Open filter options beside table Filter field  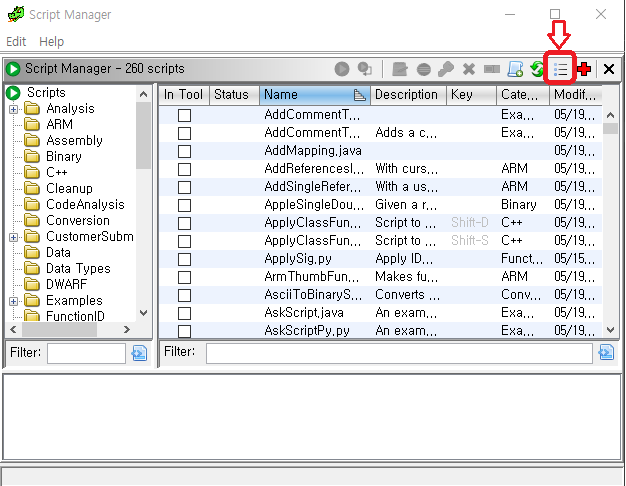point(606,352)
